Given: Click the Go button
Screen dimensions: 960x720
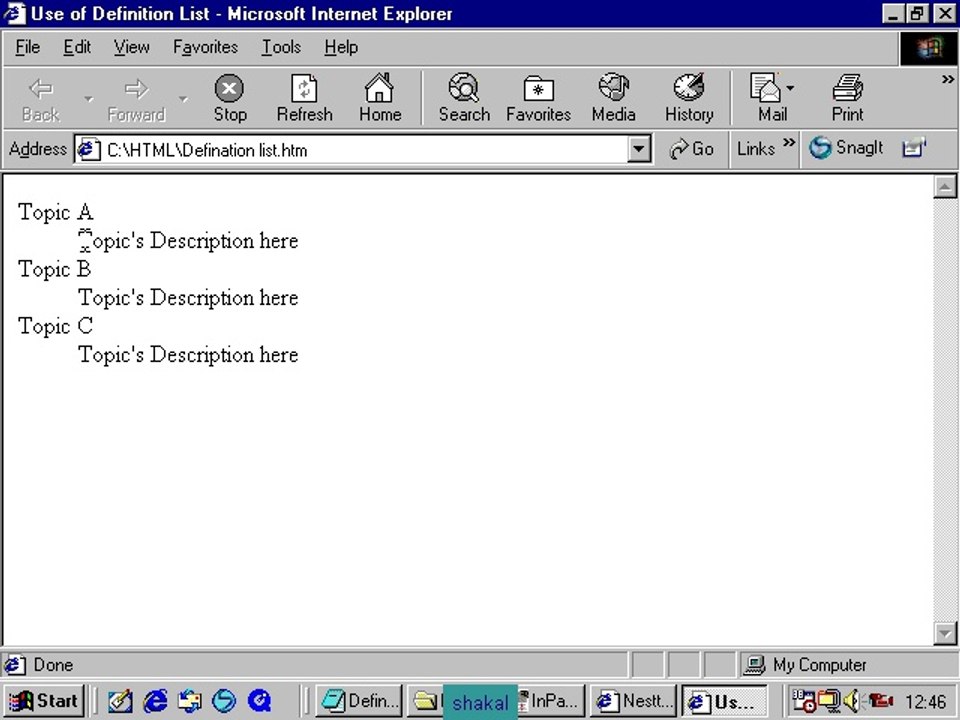Looking at the screenshot, I should tap(691, 149).
